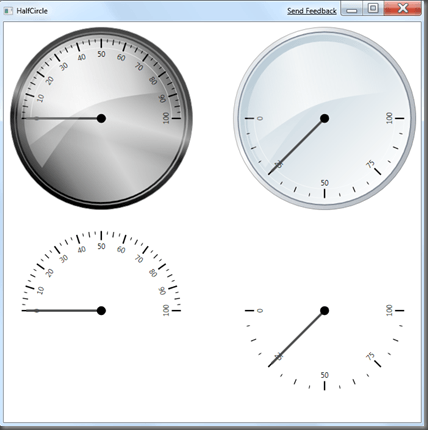Viewport: 428px width, 430px height.
Task: Click the HalfCircle app icon in title bar
Action: (x=8, y=11)
